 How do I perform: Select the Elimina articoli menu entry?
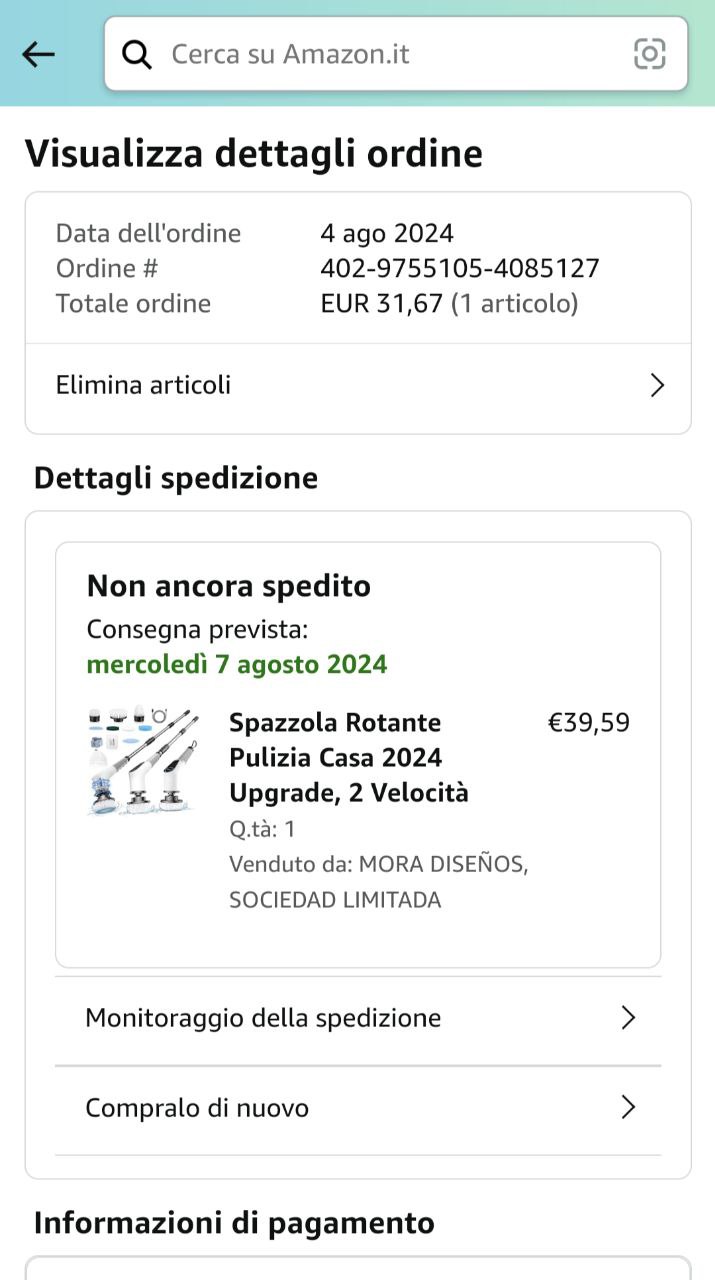tap(143, 385)
